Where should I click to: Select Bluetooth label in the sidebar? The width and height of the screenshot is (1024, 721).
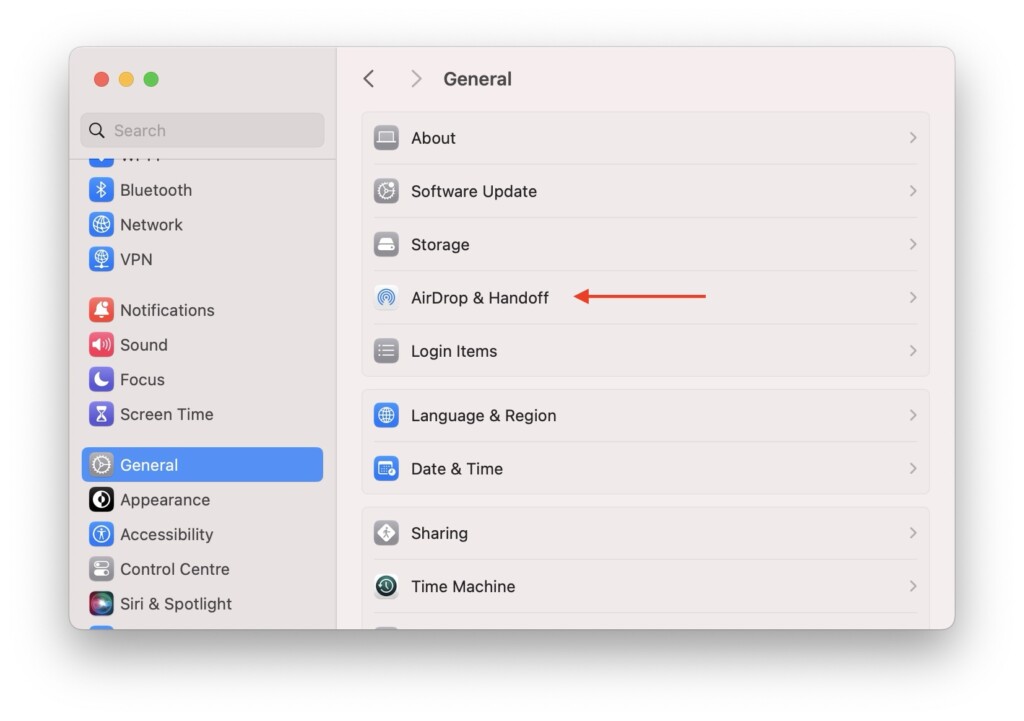coord(156,190)
